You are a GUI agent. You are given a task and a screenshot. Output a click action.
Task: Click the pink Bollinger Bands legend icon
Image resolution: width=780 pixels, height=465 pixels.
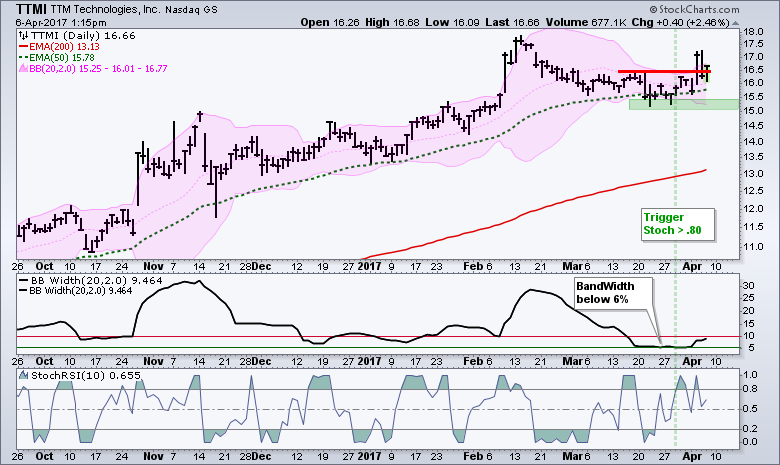23,69
